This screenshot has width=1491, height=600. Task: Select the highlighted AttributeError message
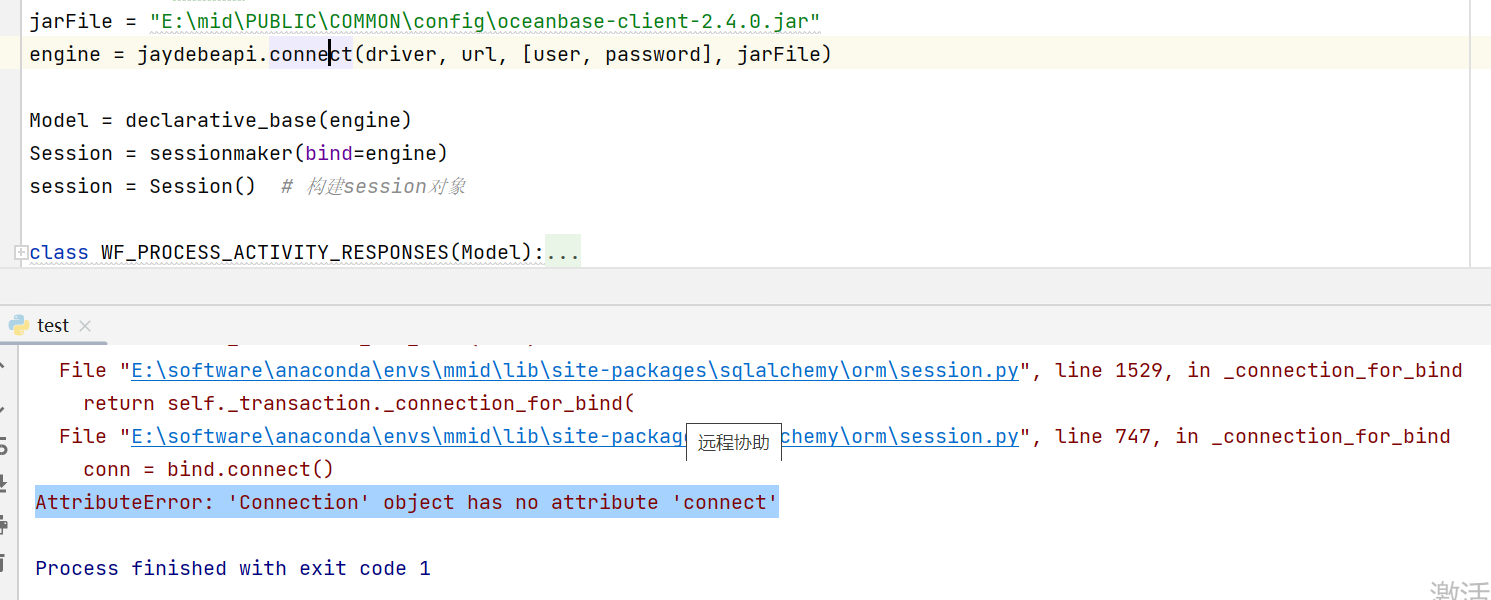click(405, 501)
